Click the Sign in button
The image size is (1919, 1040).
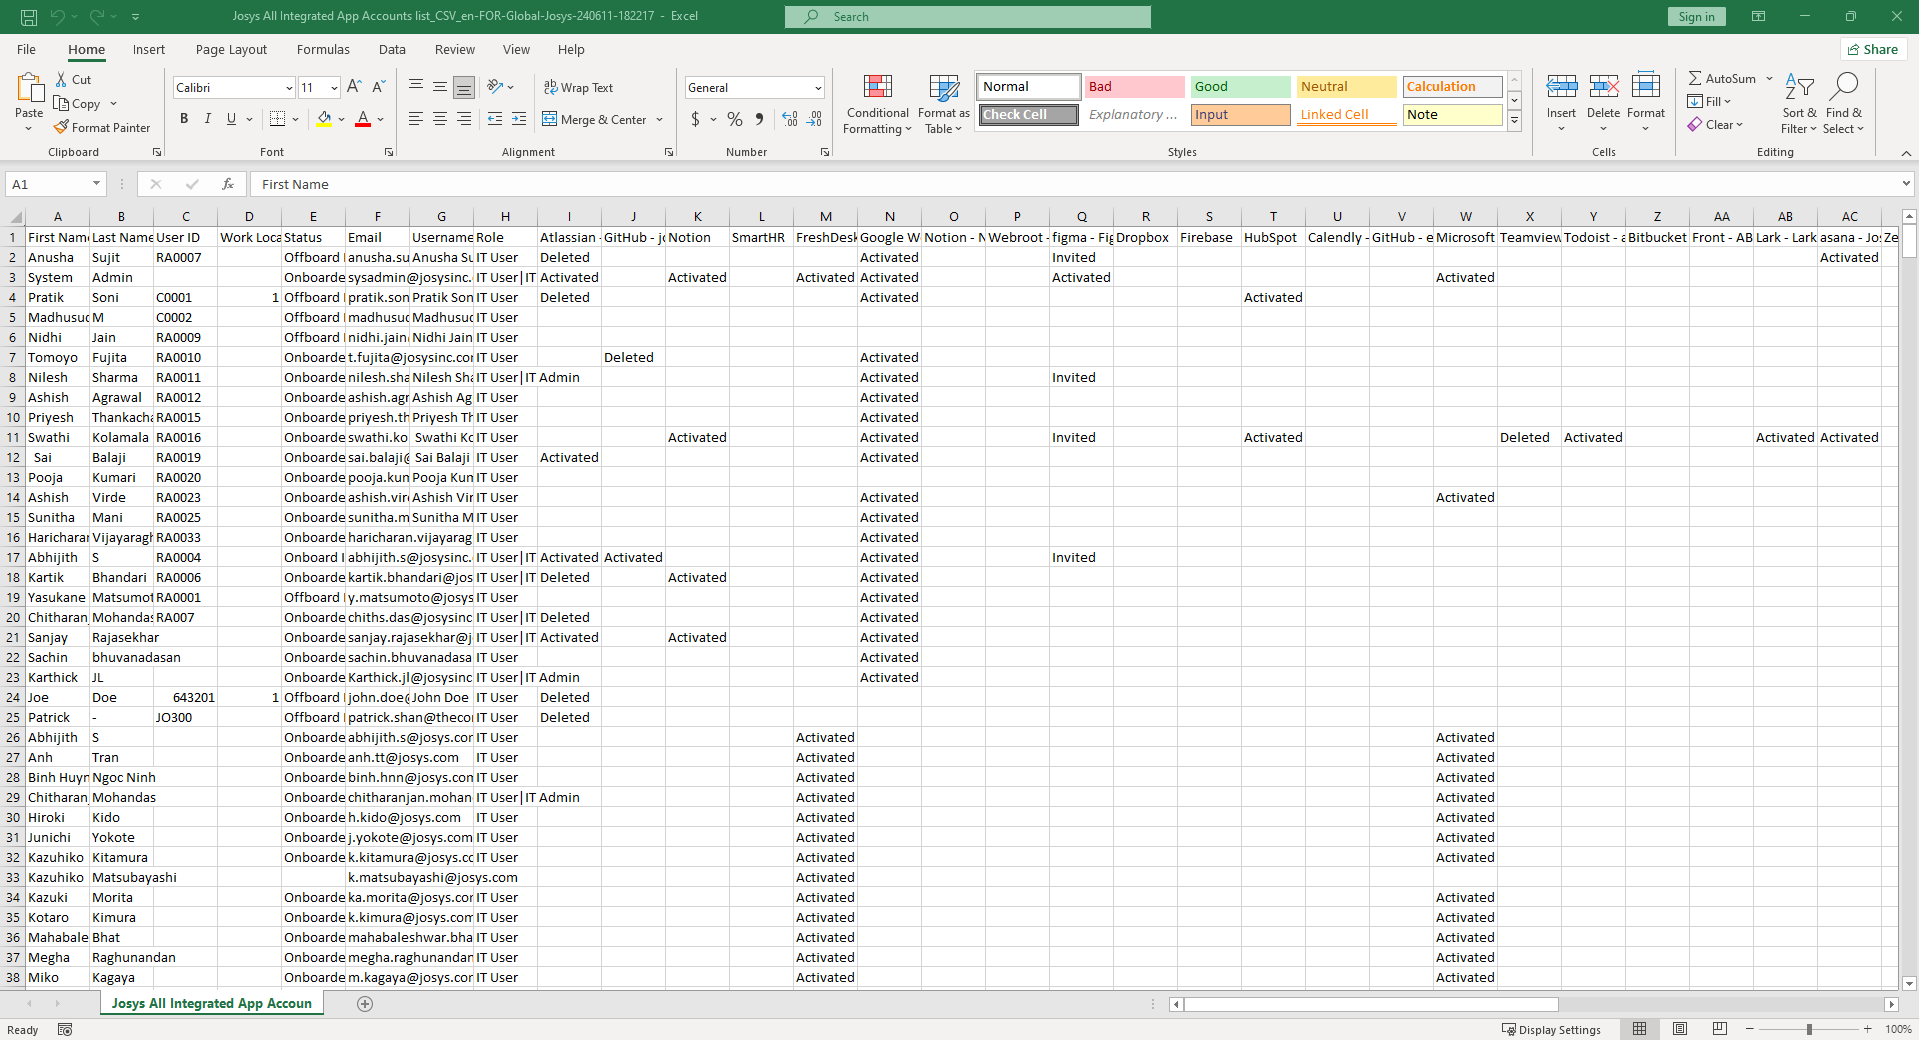coord(1696,16)
